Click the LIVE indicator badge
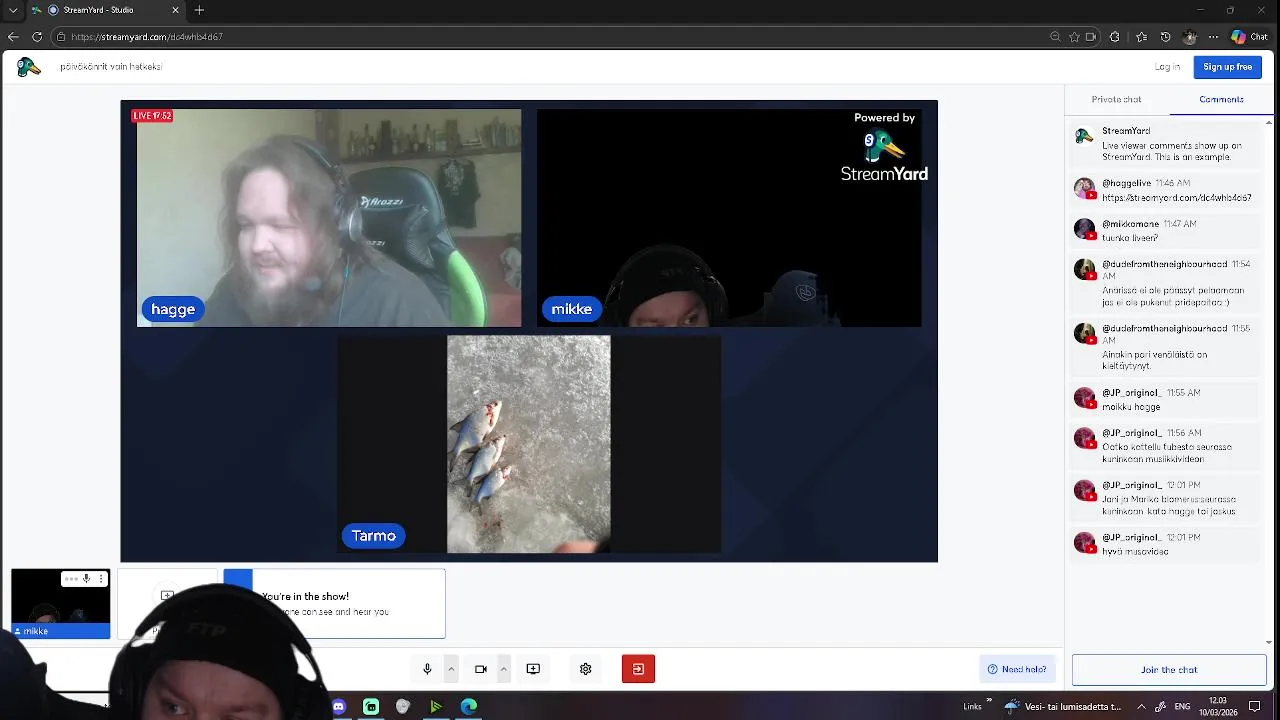The image size is (1280, 720). point(152,116)
